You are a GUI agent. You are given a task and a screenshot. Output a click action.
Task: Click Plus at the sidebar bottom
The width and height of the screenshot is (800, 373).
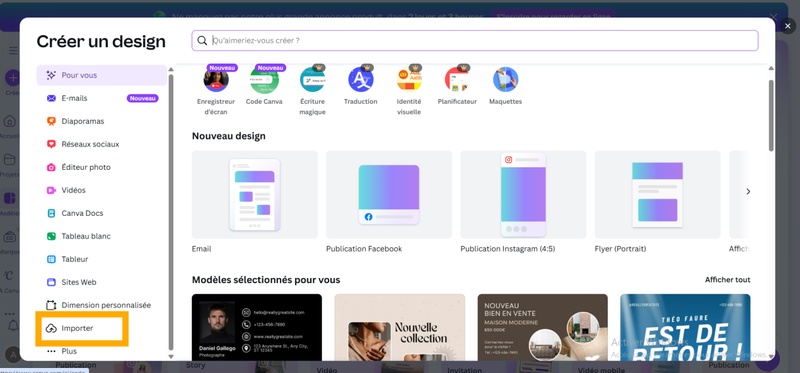pyautogui.click(x=102, y=351)
